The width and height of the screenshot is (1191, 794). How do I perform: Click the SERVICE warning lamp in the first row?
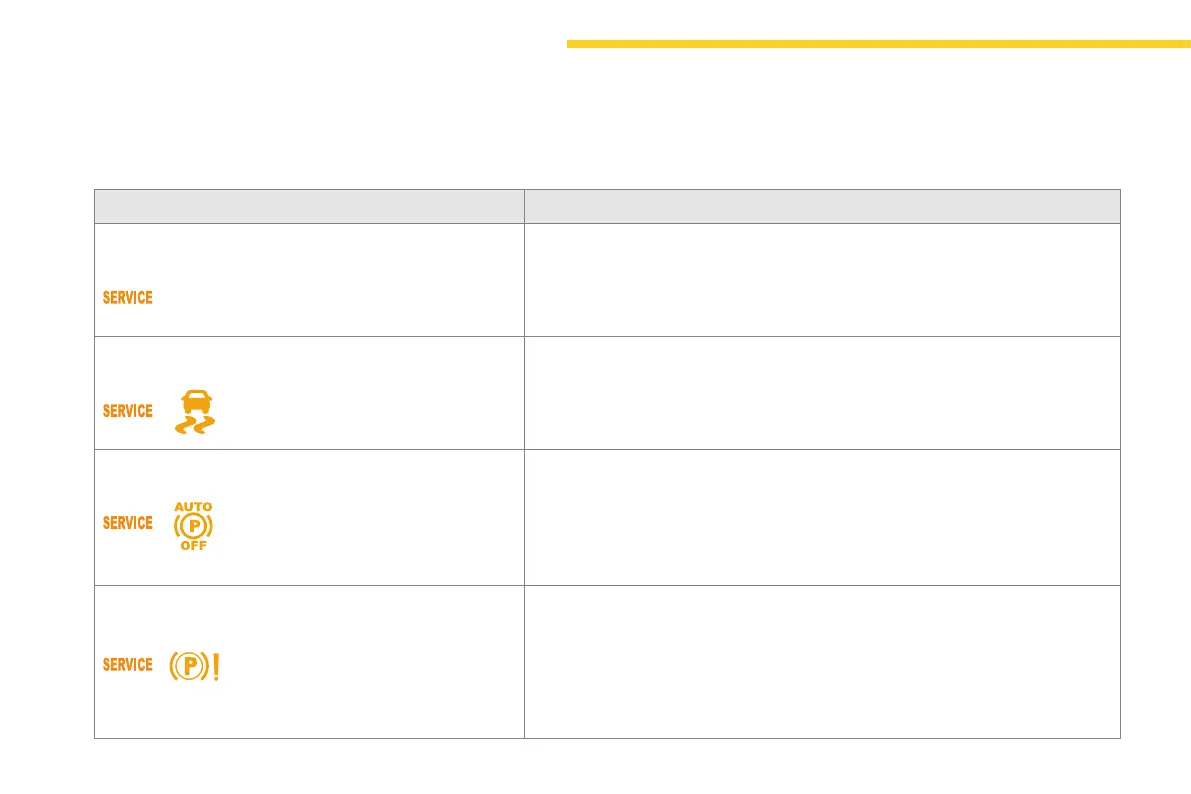(x=128, y=298)
